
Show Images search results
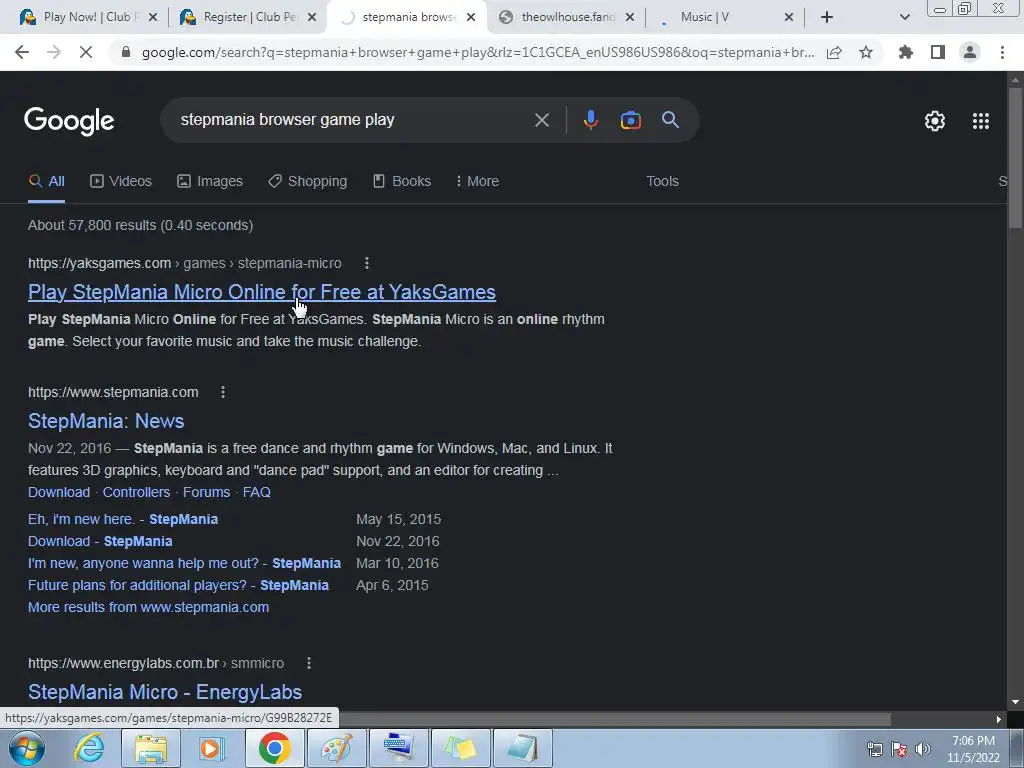pyautogui.click(x=210, y=182)
